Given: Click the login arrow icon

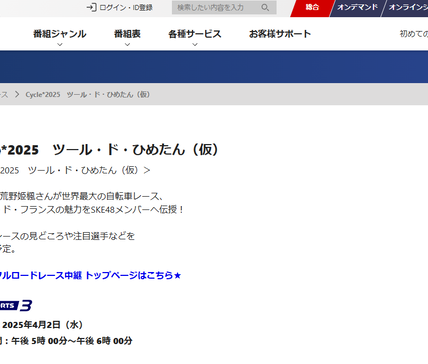Looking at the screenshot, I should point(91,7).
